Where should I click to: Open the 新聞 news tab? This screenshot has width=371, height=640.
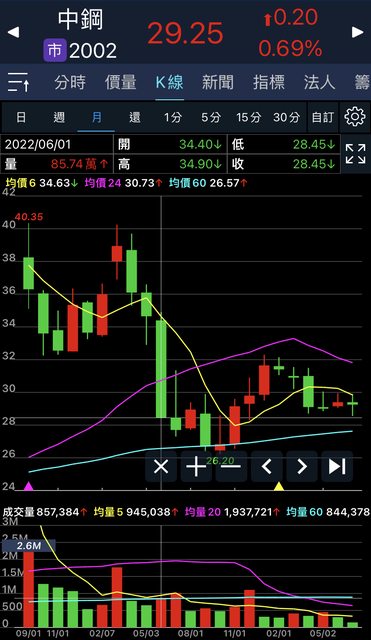(x=218, y=82)
